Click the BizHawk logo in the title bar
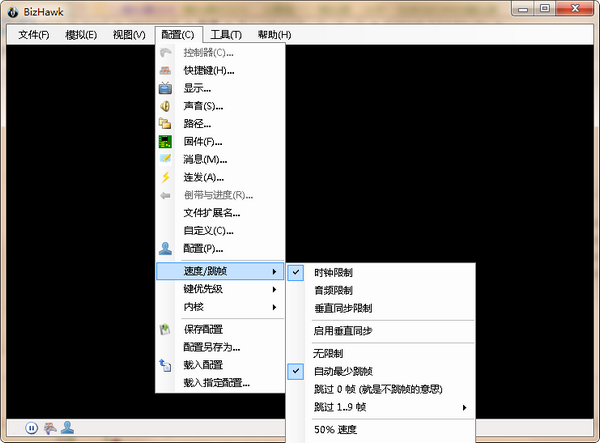 pyautogui.click(x=13, y=12)
